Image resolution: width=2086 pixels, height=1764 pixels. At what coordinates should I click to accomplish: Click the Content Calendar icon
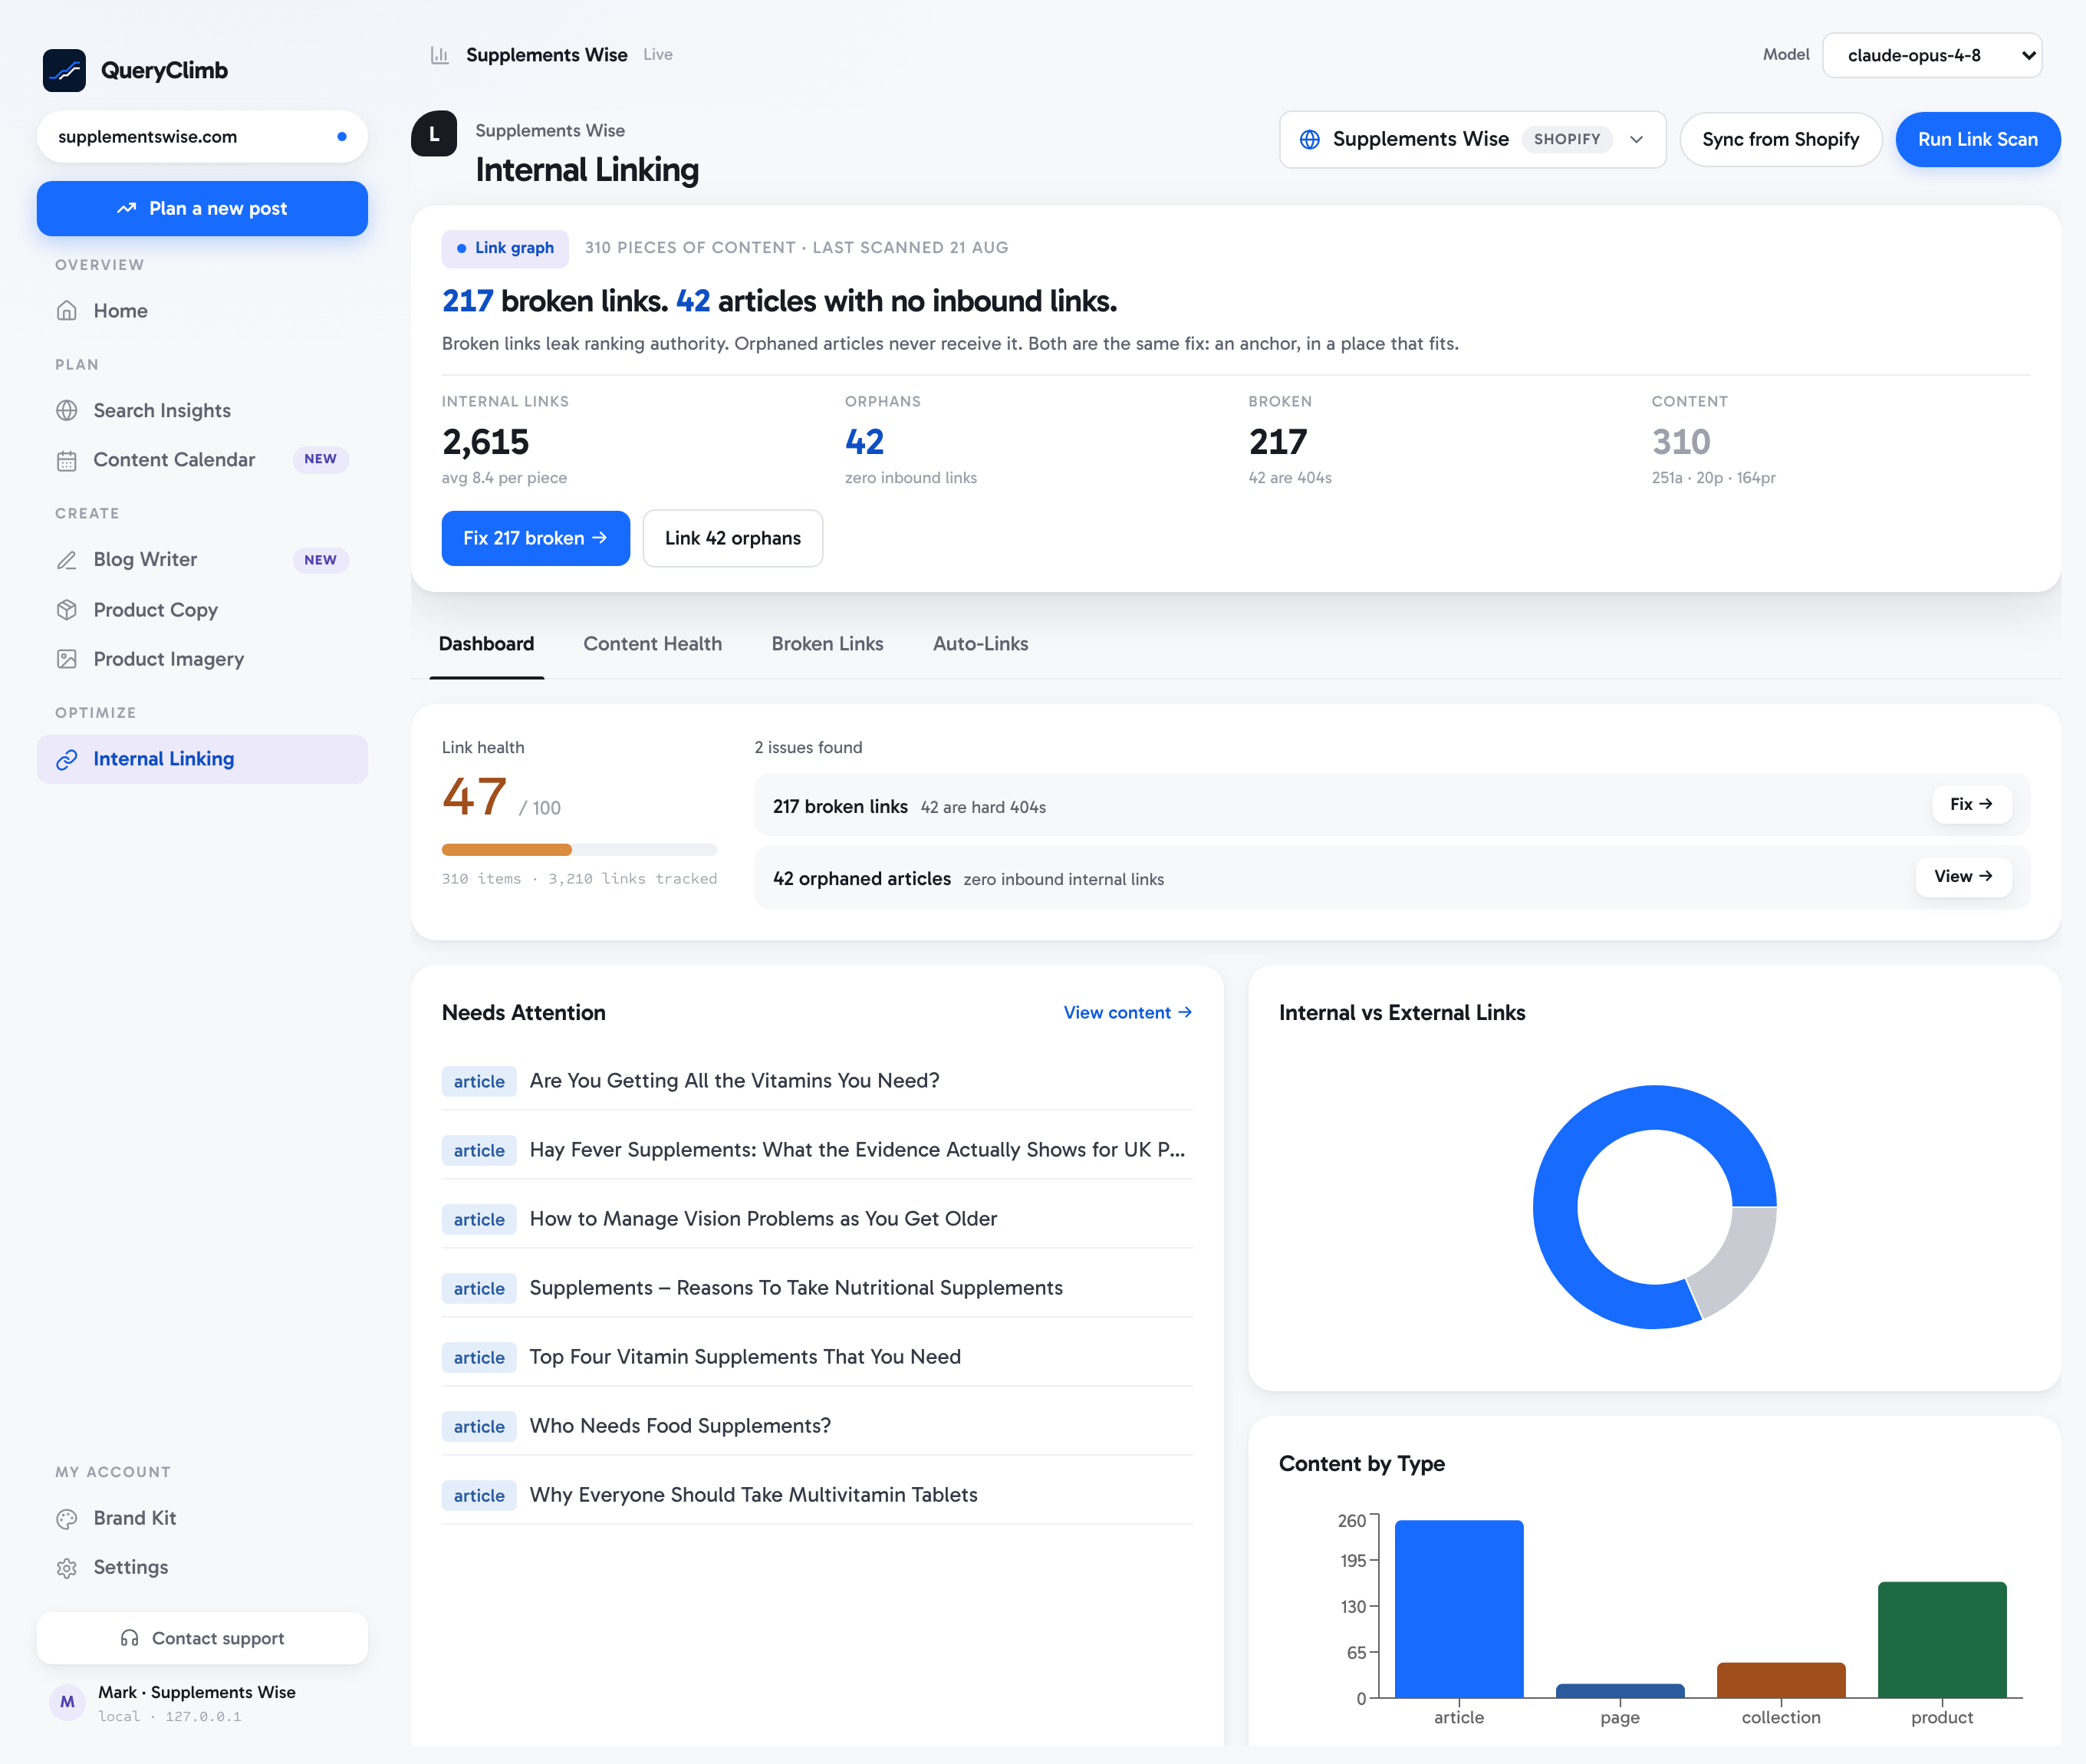coord(67,460)
